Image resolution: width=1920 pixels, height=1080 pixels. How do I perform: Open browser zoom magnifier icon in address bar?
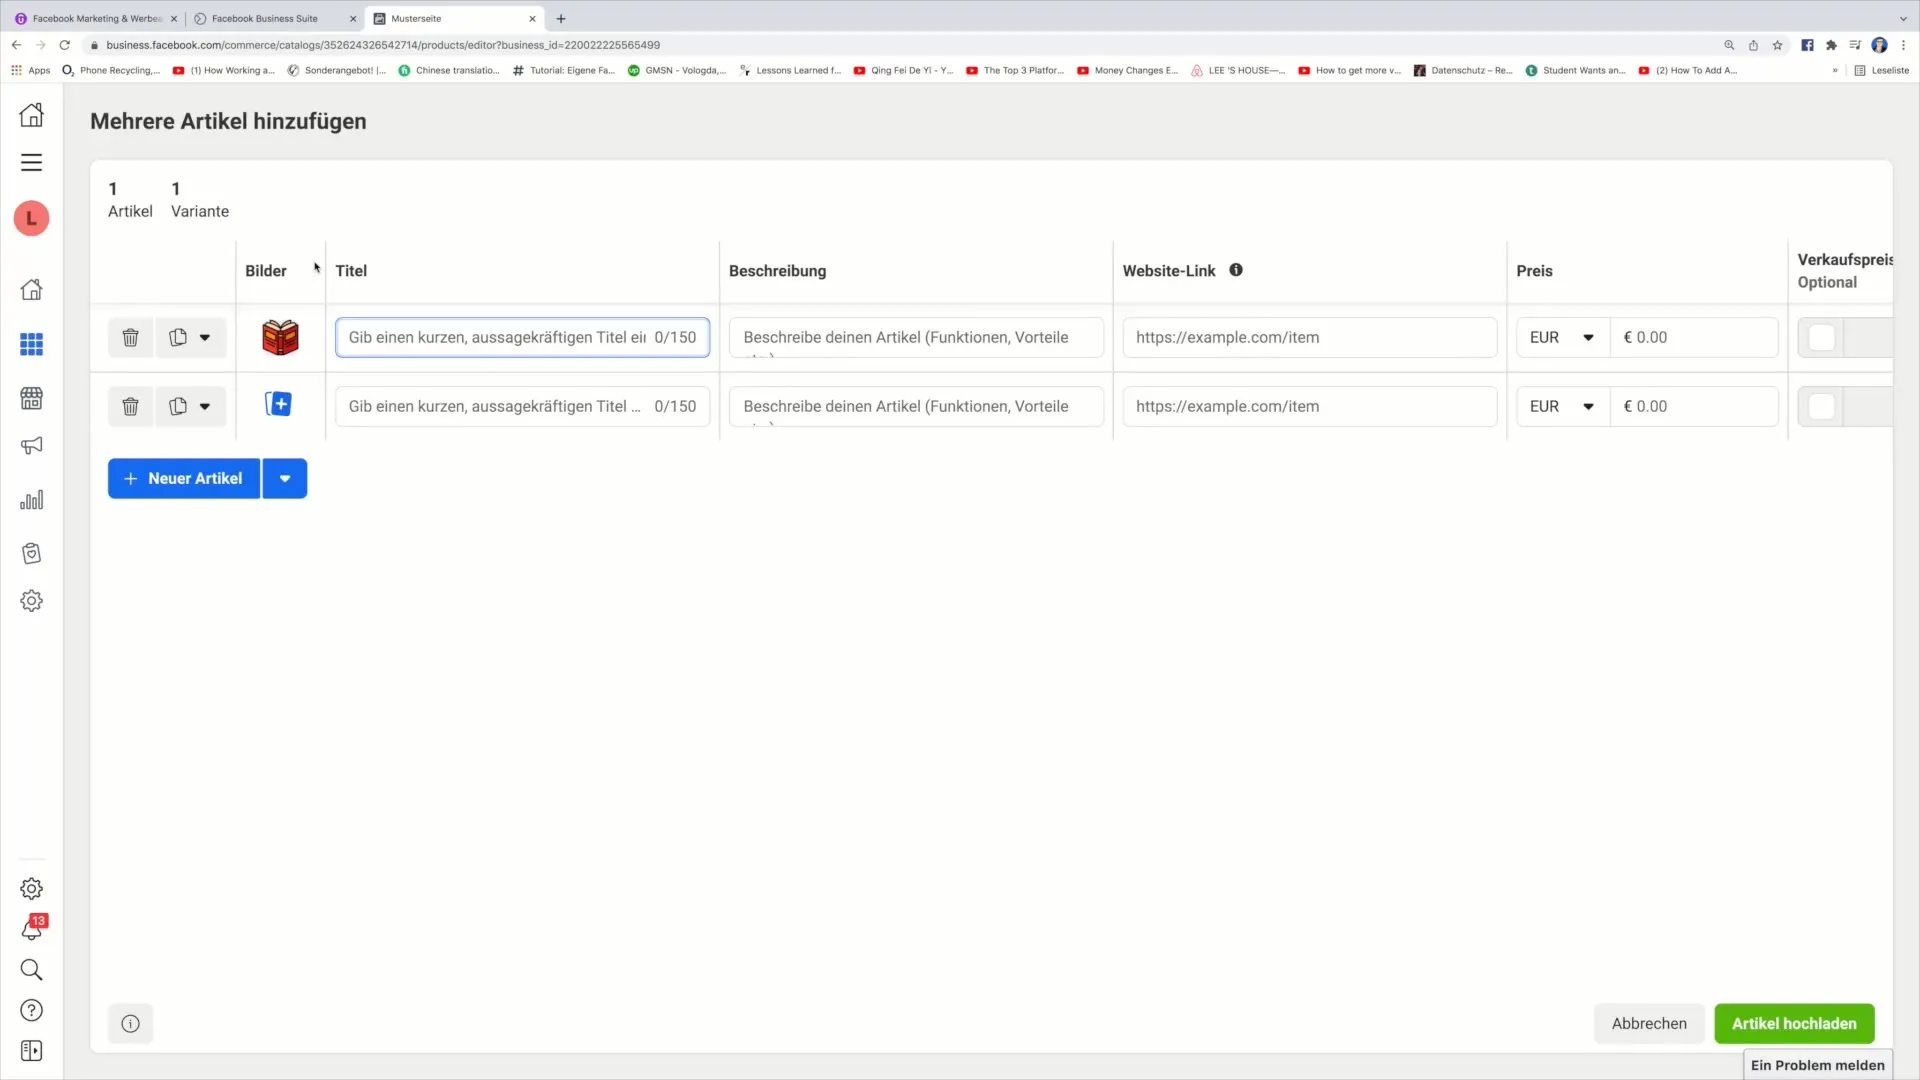pos(1729,45)
